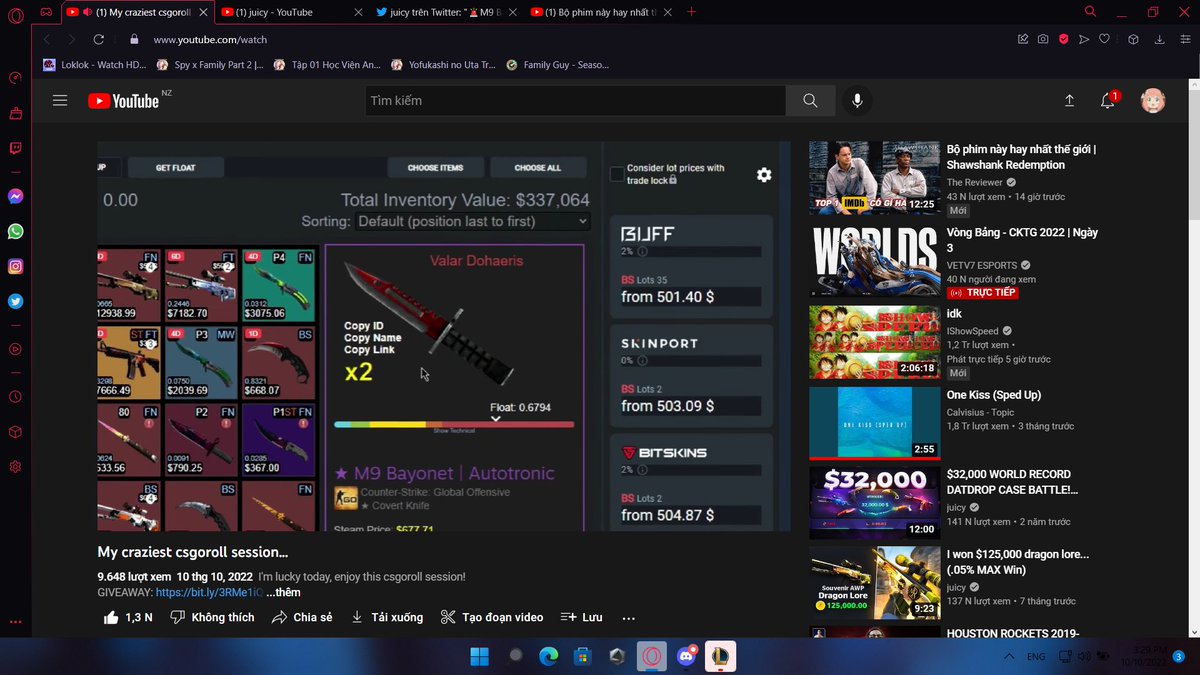Open 'I won $125,000 dragon lore' video

tap(875, 584)
